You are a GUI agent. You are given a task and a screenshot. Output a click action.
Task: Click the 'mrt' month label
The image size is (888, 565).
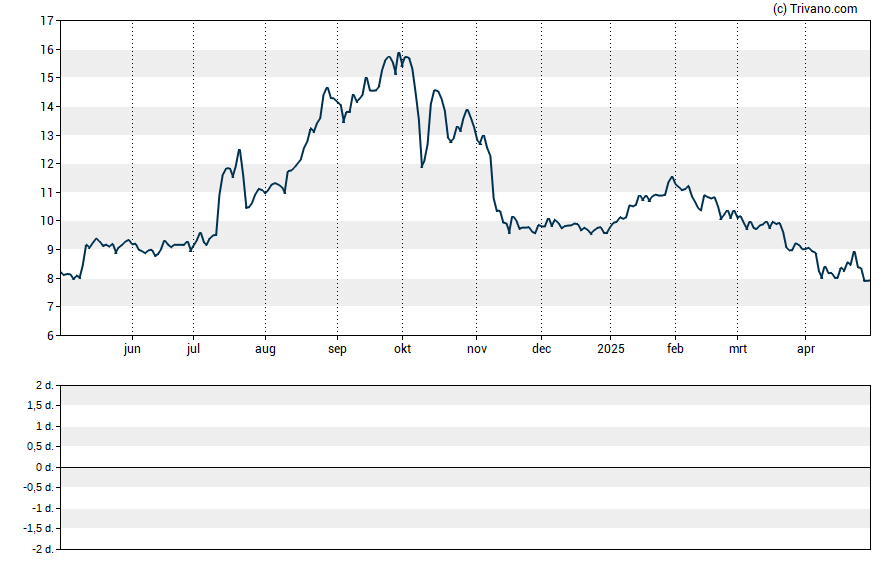tap(738, 349)
